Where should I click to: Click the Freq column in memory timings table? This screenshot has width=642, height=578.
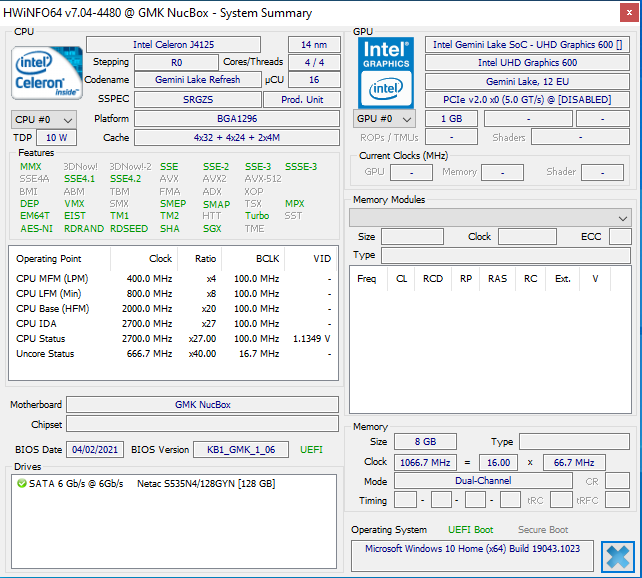click(x=366, y=279)
